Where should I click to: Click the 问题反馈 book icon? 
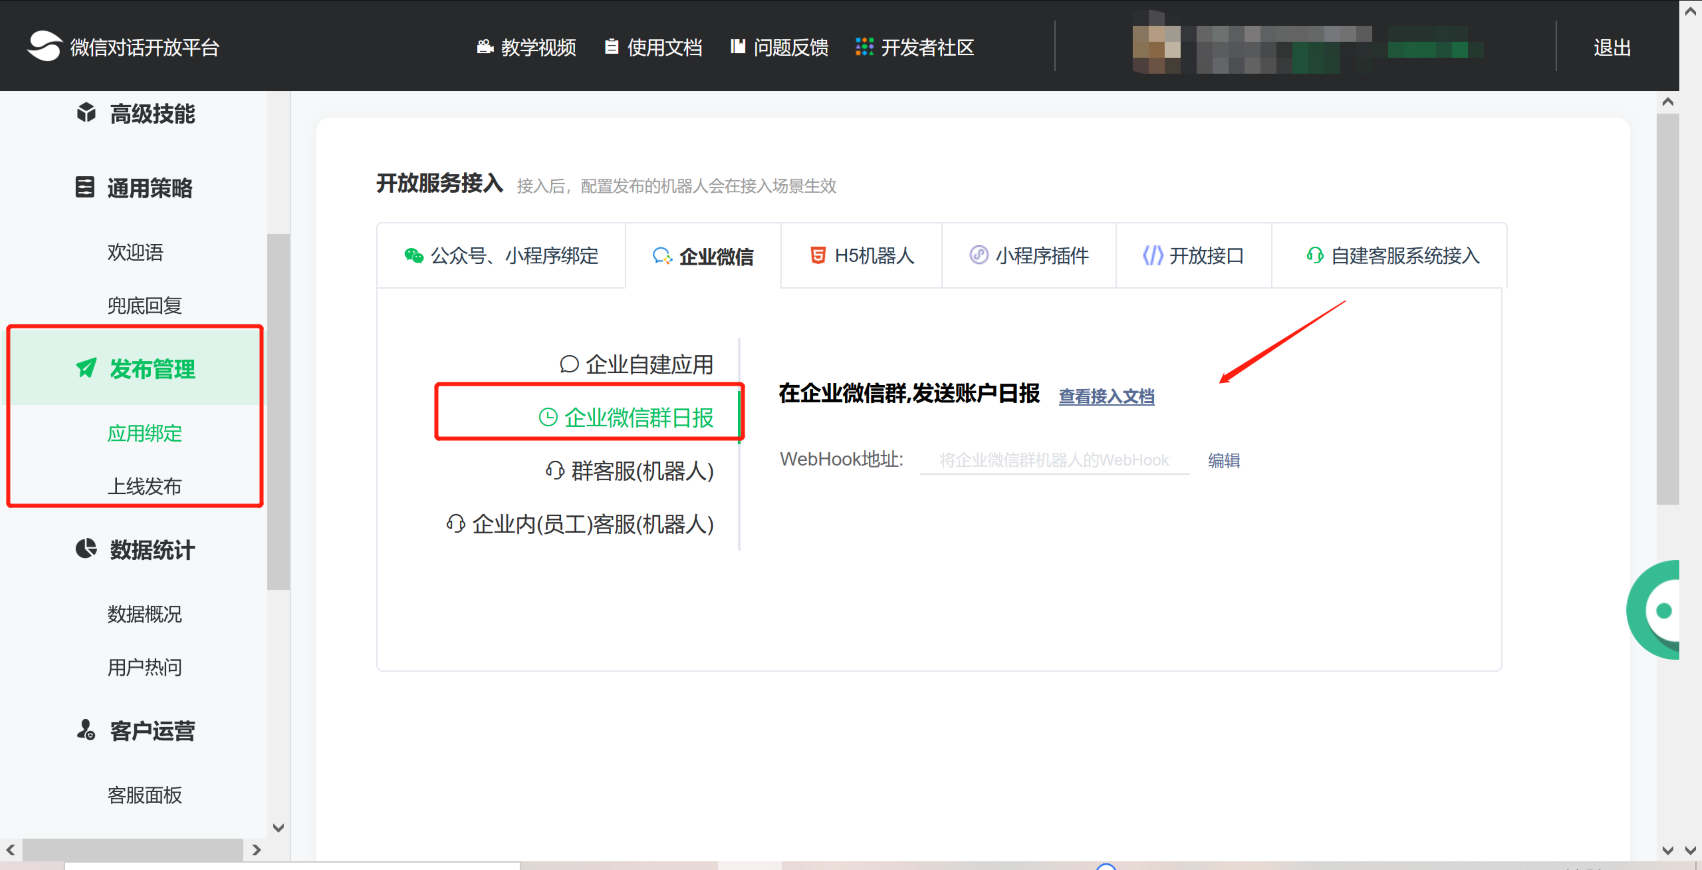click(x=738, y=46)
